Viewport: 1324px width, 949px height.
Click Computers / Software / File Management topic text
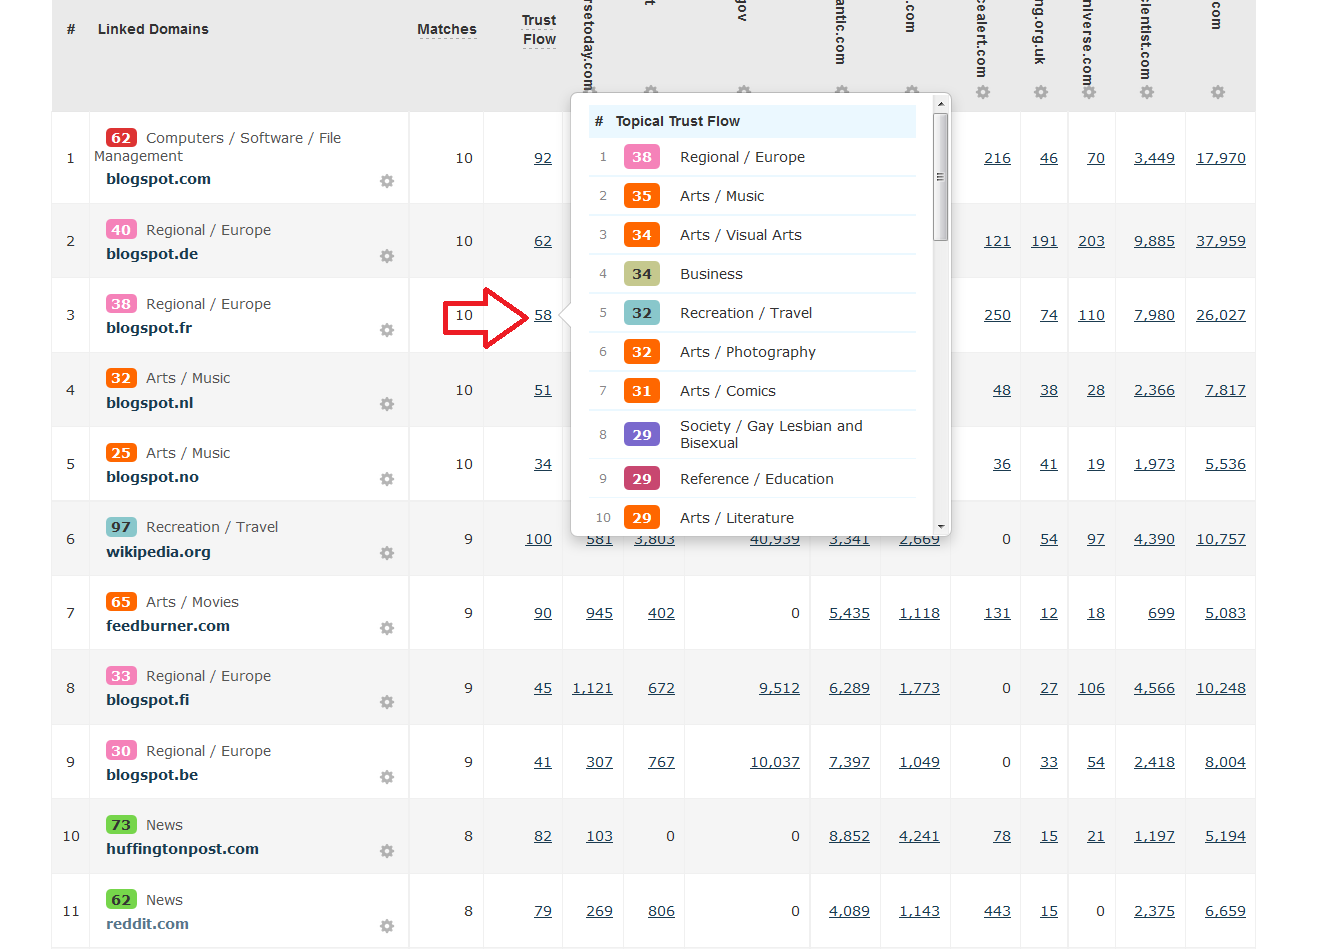(x=217, y=147)
